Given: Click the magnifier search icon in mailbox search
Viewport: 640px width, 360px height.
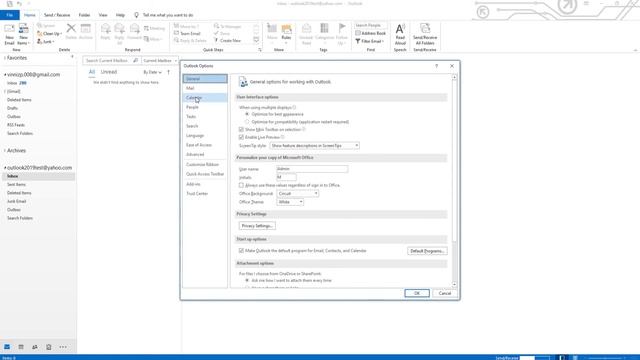Looking at the screenshot, I should [136, 60].
